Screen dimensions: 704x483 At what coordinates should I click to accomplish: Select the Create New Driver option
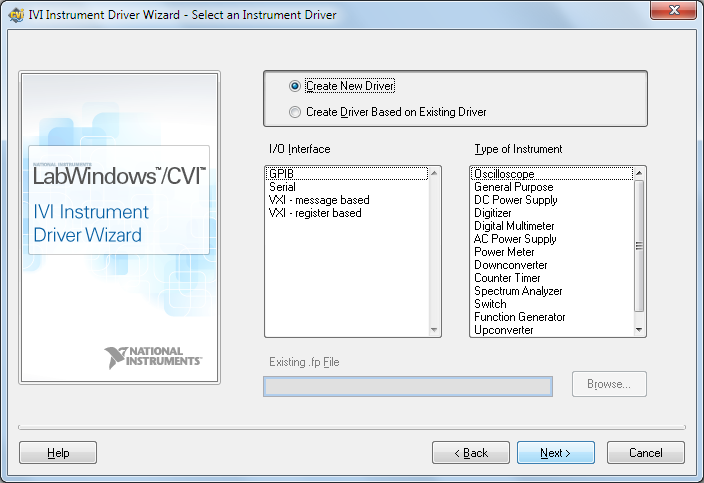(x=295, y=86)
